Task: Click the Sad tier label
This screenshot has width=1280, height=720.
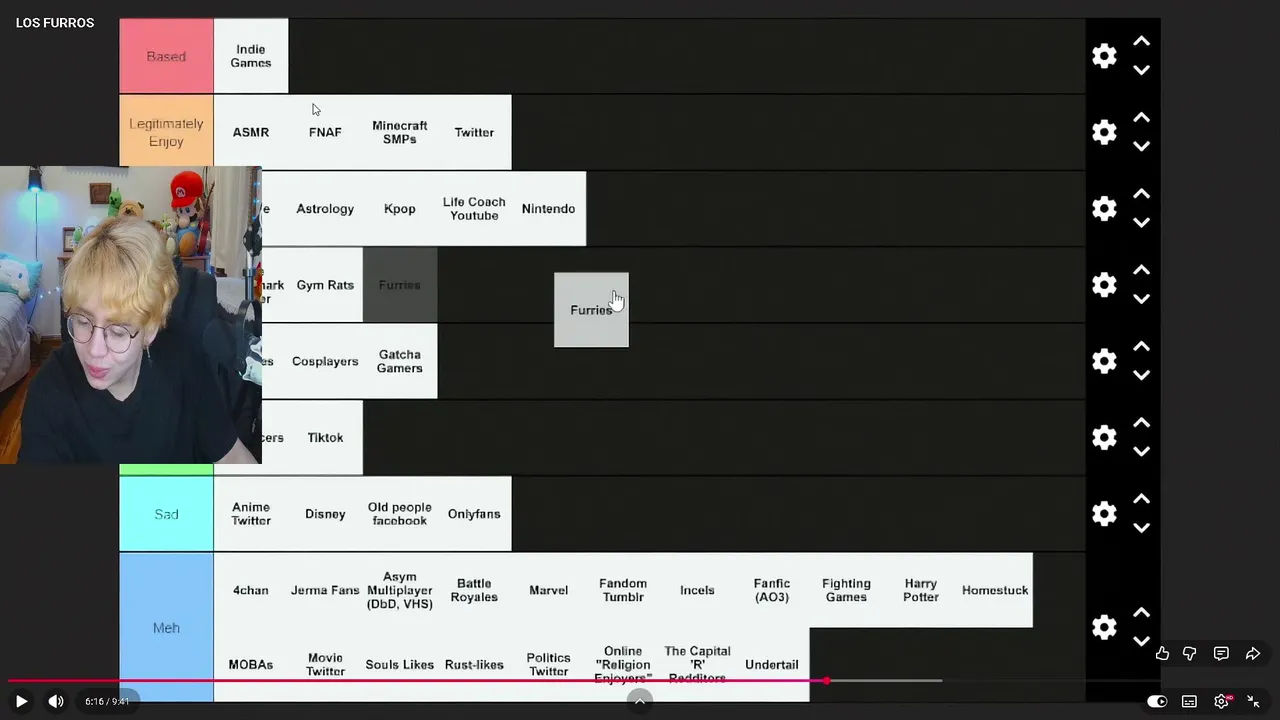Action: [166, 514]
